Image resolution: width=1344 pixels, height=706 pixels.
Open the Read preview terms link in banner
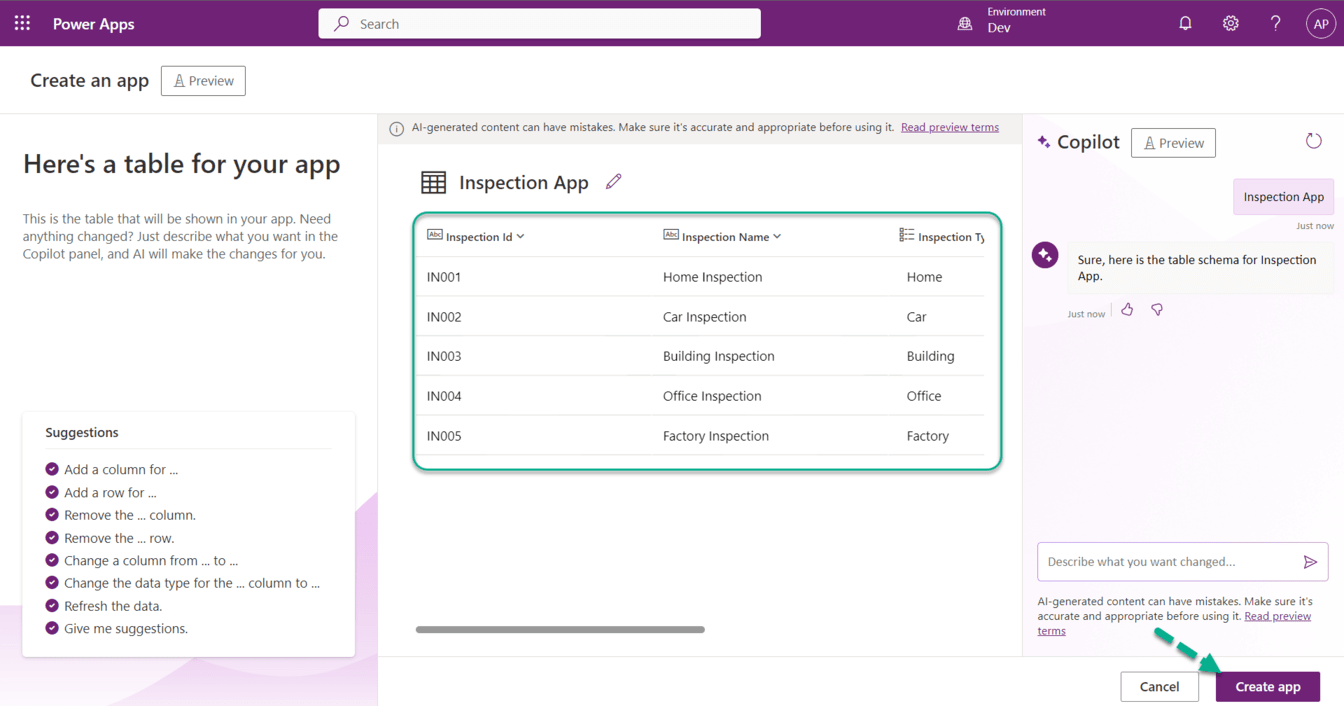click(949, 128)
